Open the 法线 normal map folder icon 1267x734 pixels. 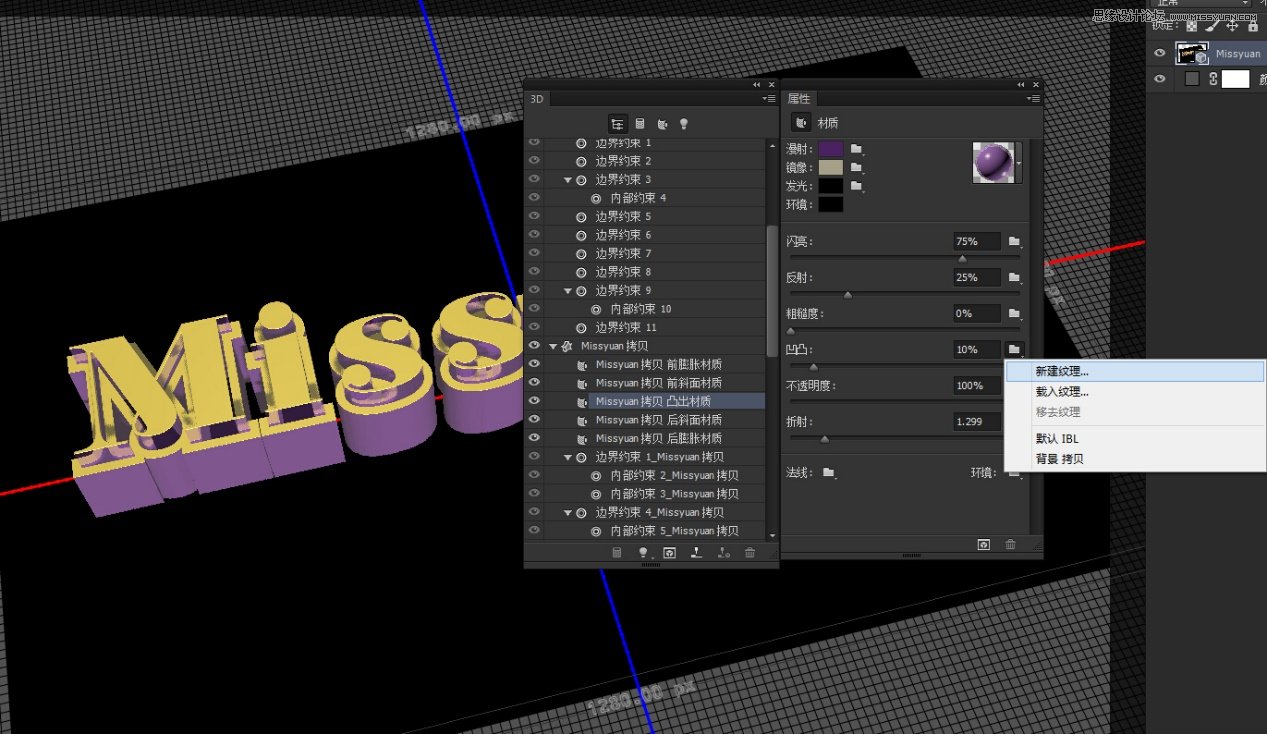coord(829,472)
